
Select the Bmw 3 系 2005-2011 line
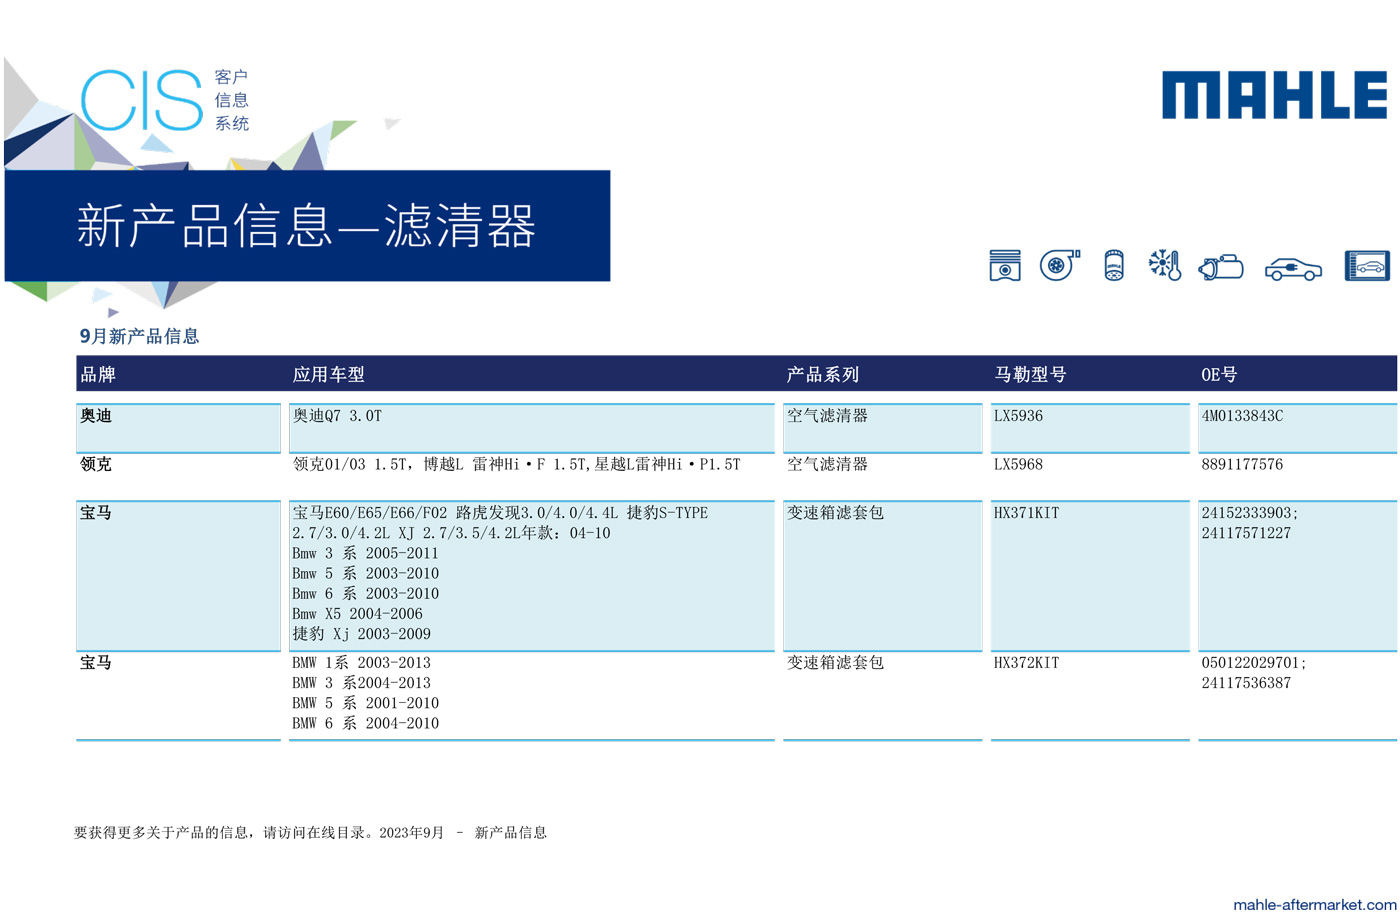point(365,553)
